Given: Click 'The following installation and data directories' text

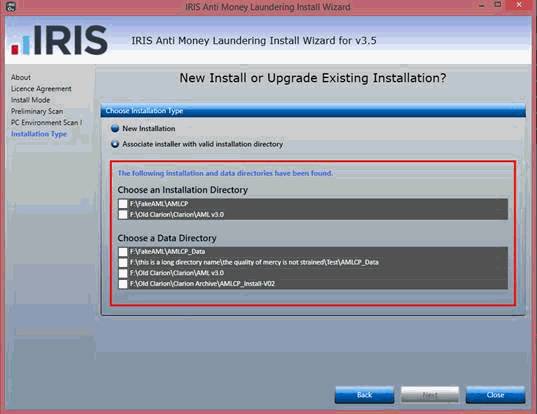Looking at the screenshot, I should click(225, 173).
